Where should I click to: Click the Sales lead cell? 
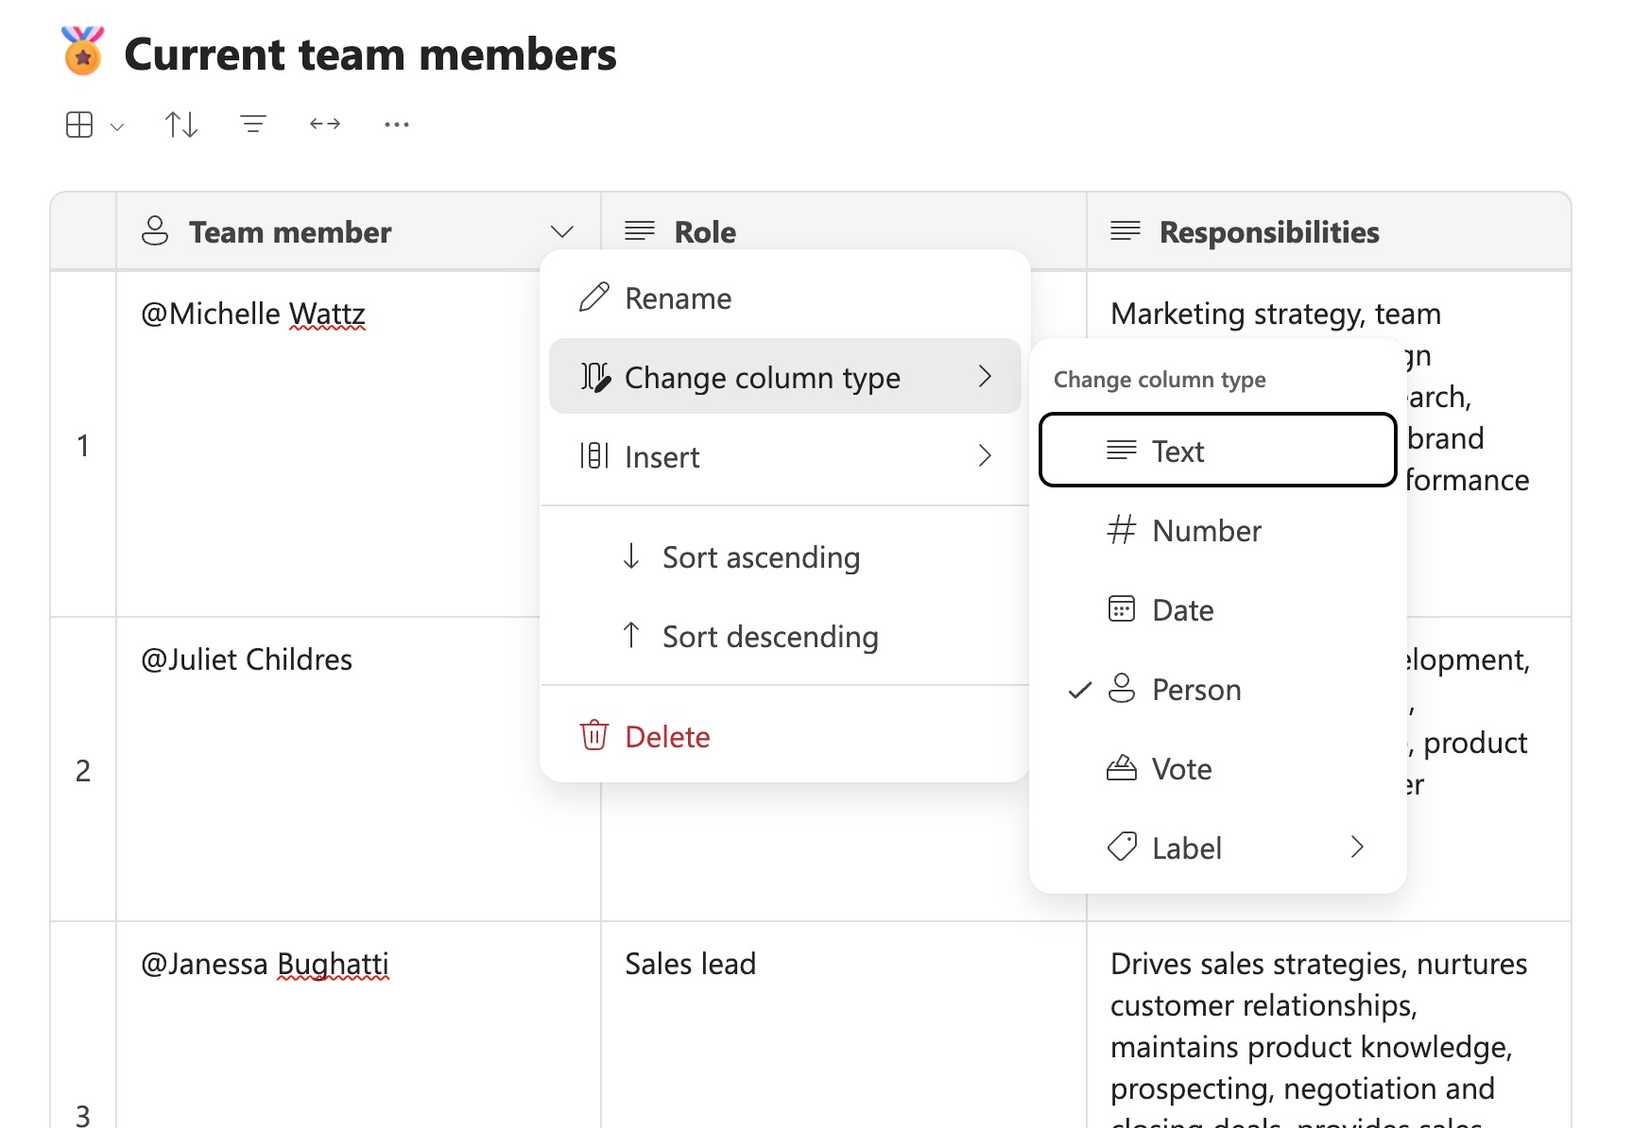[690, 964]
